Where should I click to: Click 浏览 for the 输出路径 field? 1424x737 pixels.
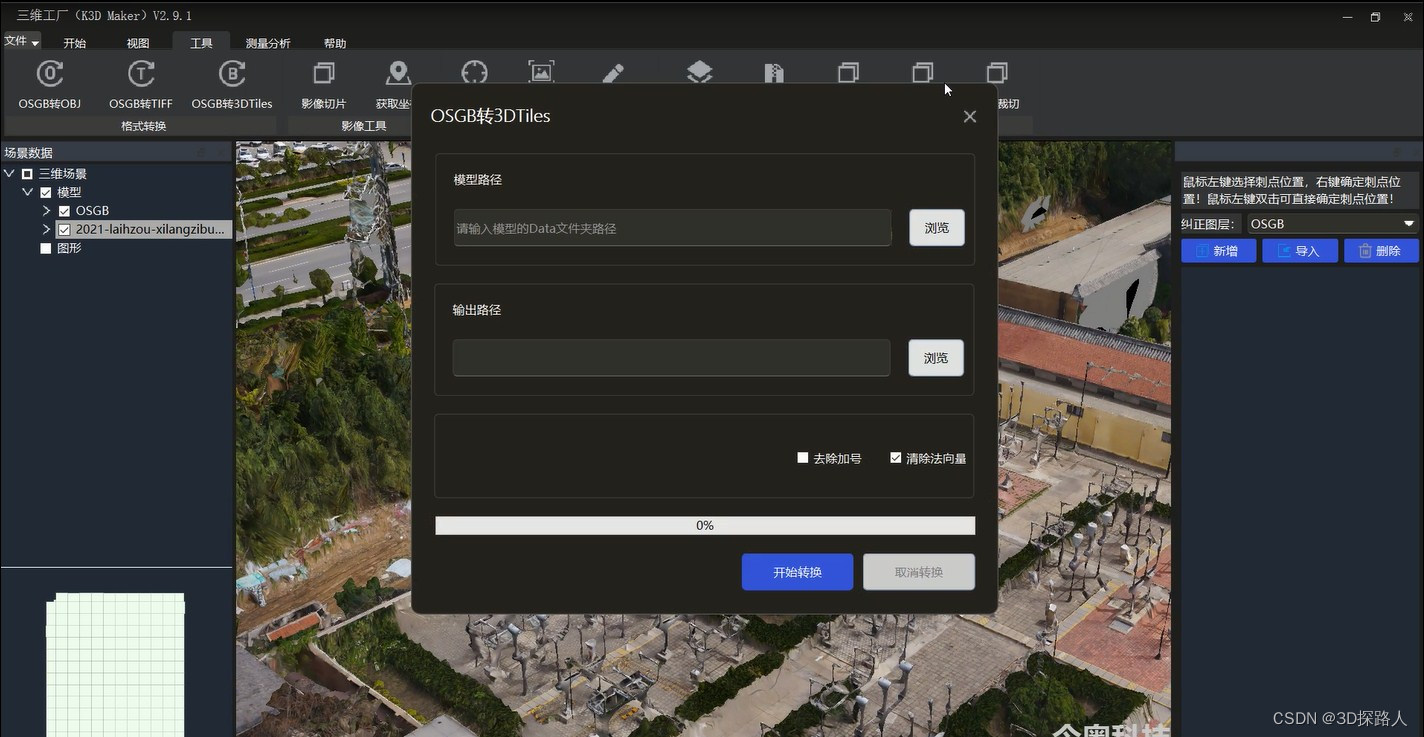(x=936, y=358)
